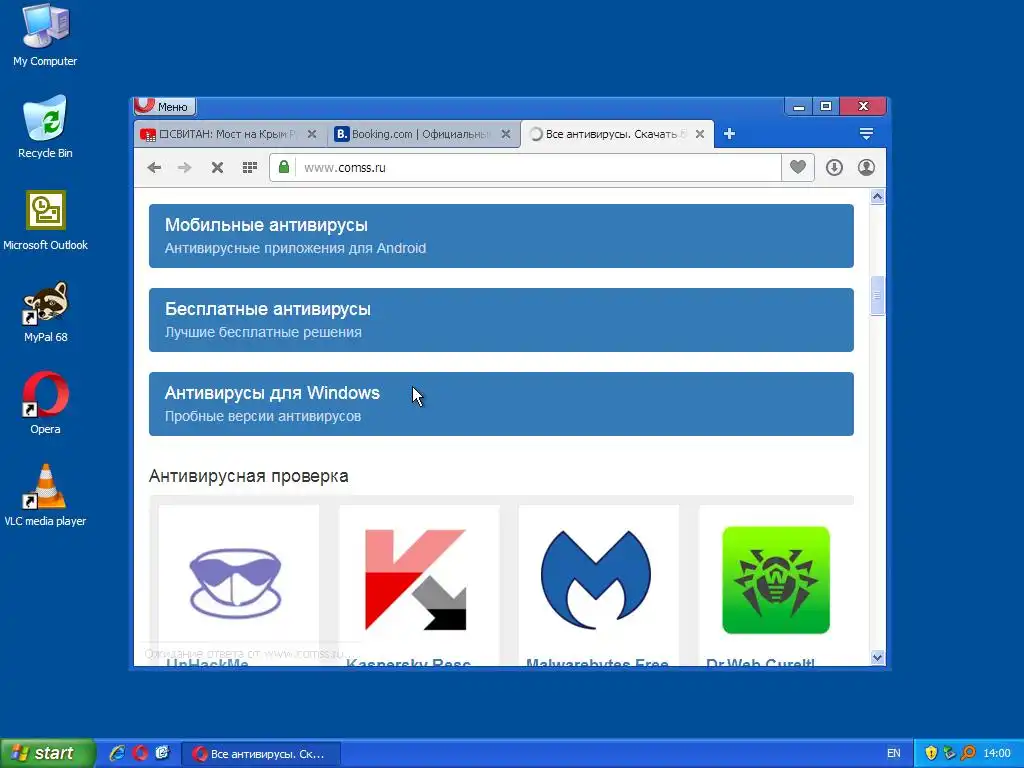Click the Все антивирусы taskbar button
The width and height of the screenshot is (1024, 768).
261,754
